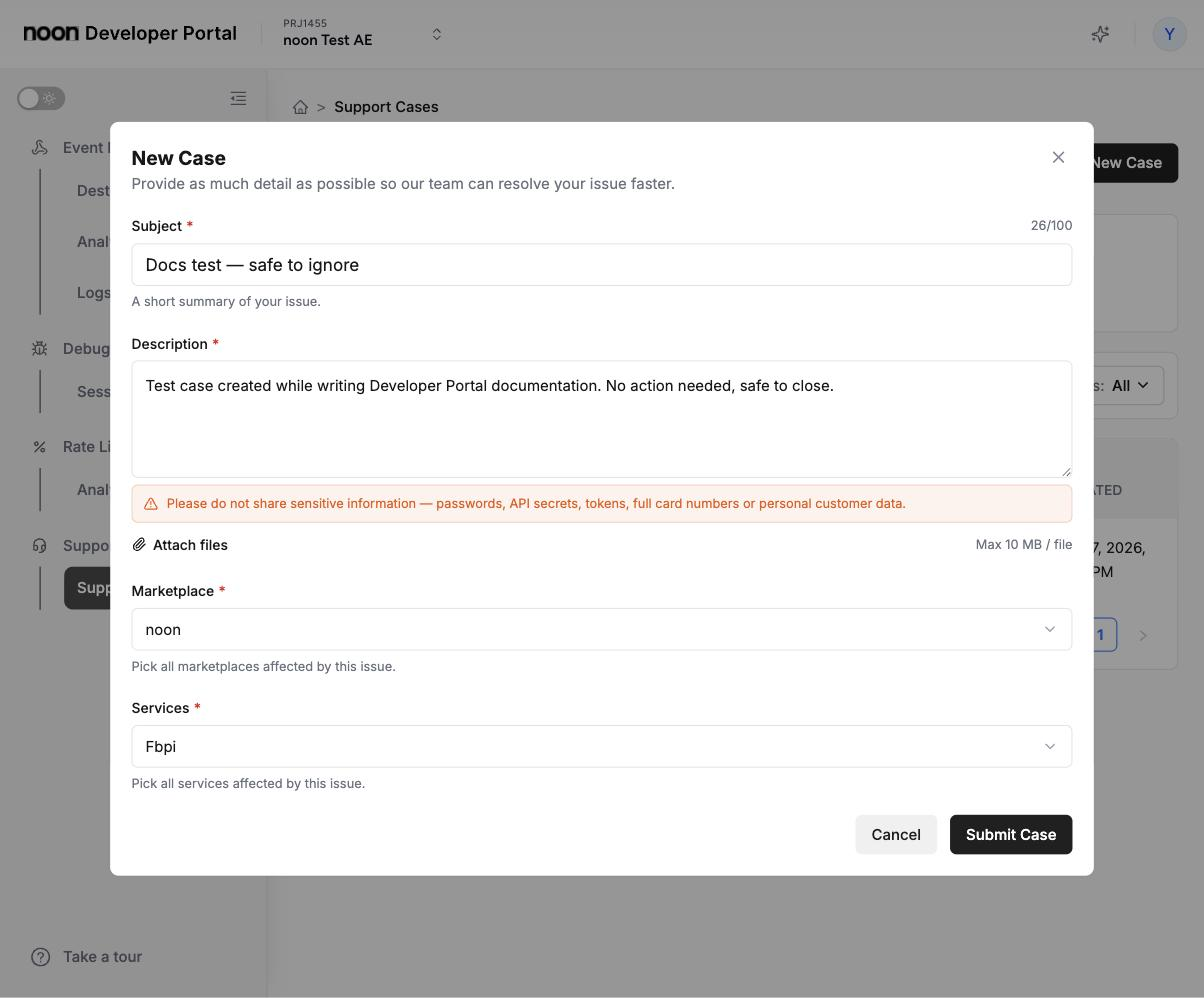Image resolution: width=1204 pixels, height=998 pixels.
Task: Submit the case
Action: coord(1011,834)
